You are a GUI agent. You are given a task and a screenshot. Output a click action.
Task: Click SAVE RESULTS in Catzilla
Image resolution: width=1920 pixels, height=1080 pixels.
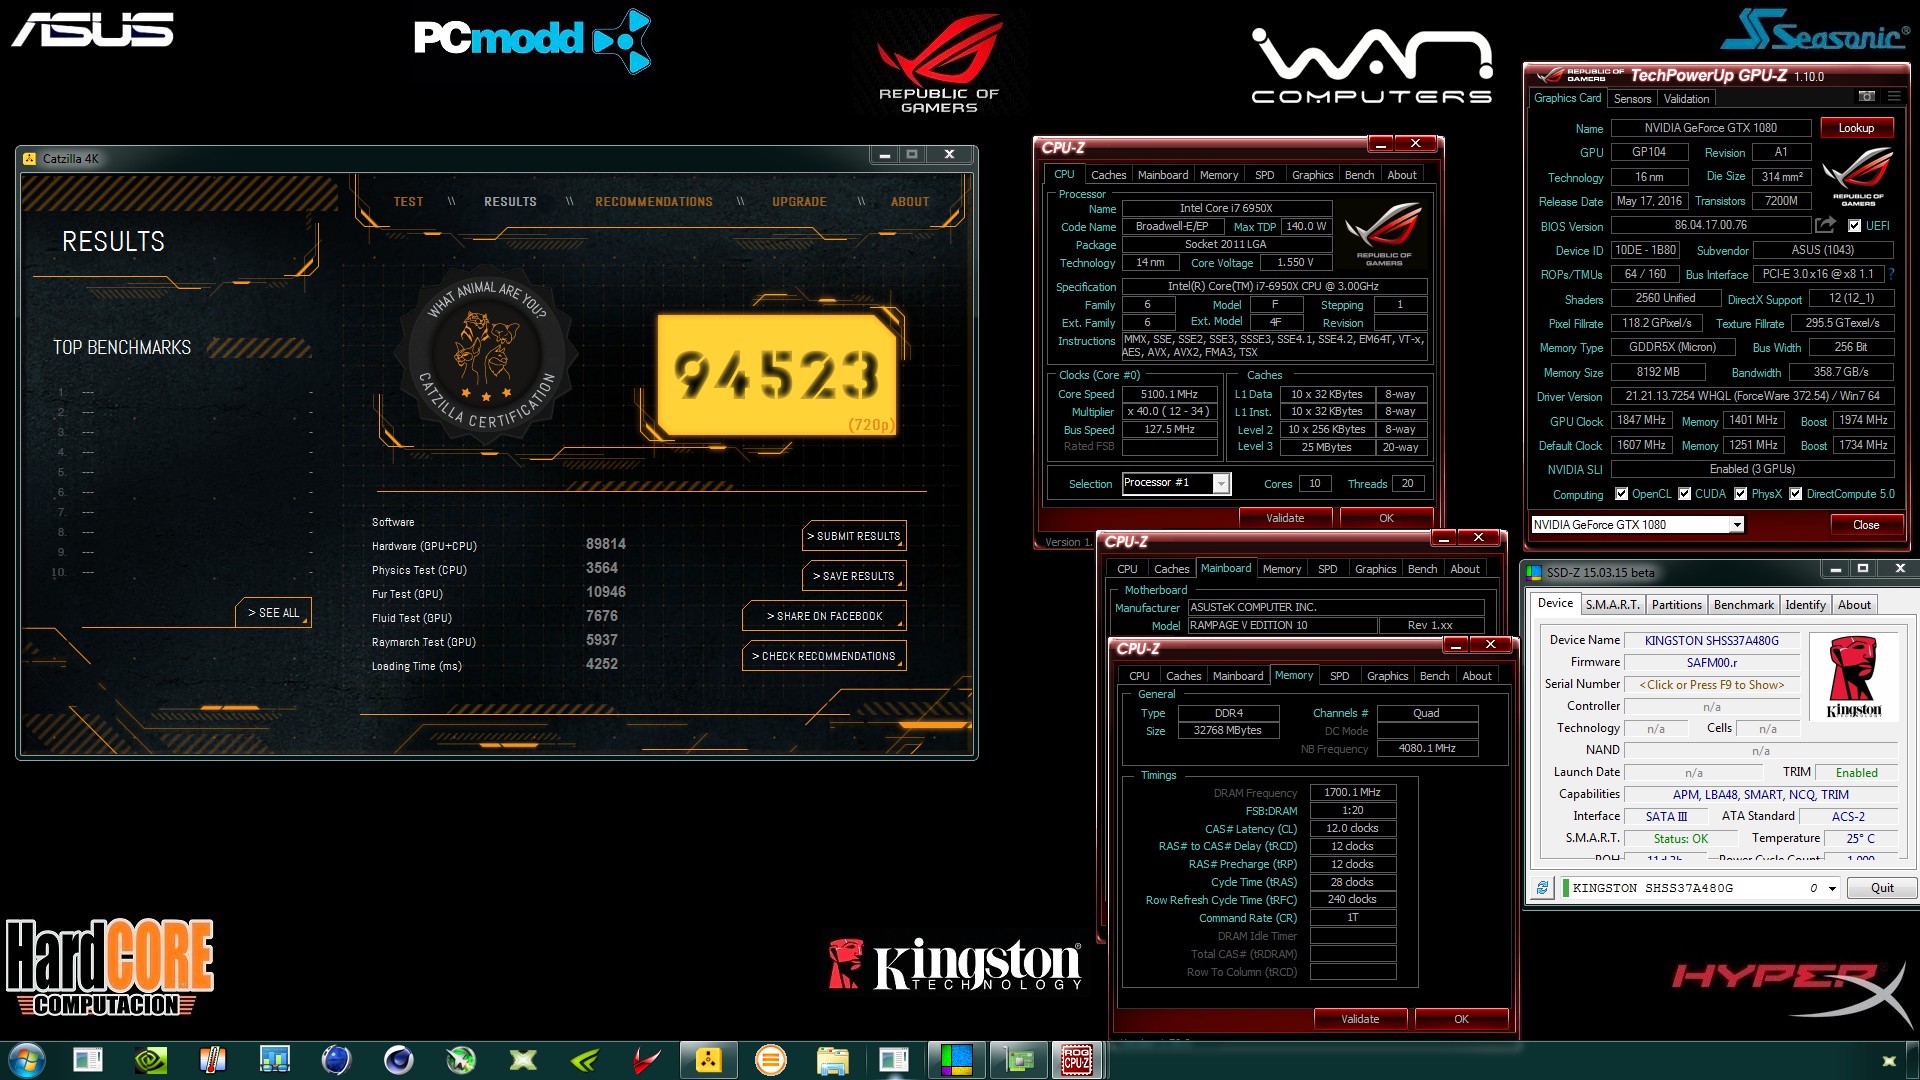point(854,576)
